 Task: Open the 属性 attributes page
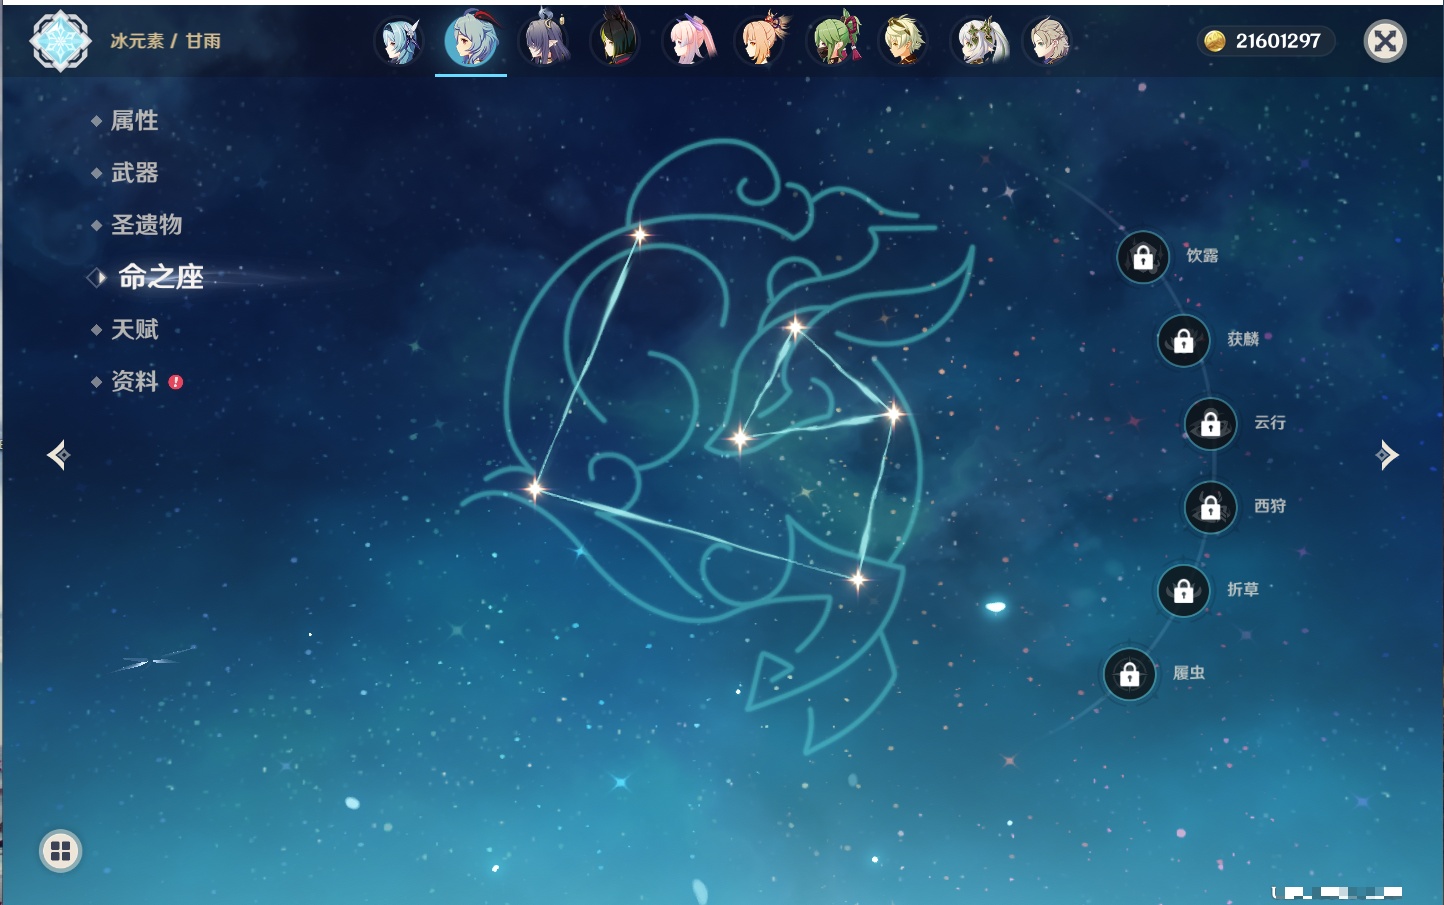pos(134,121)
